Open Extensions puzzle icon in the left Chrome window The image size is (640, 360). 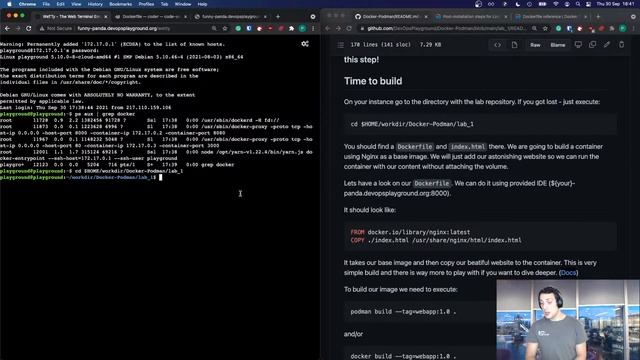[x=291, y=29]
